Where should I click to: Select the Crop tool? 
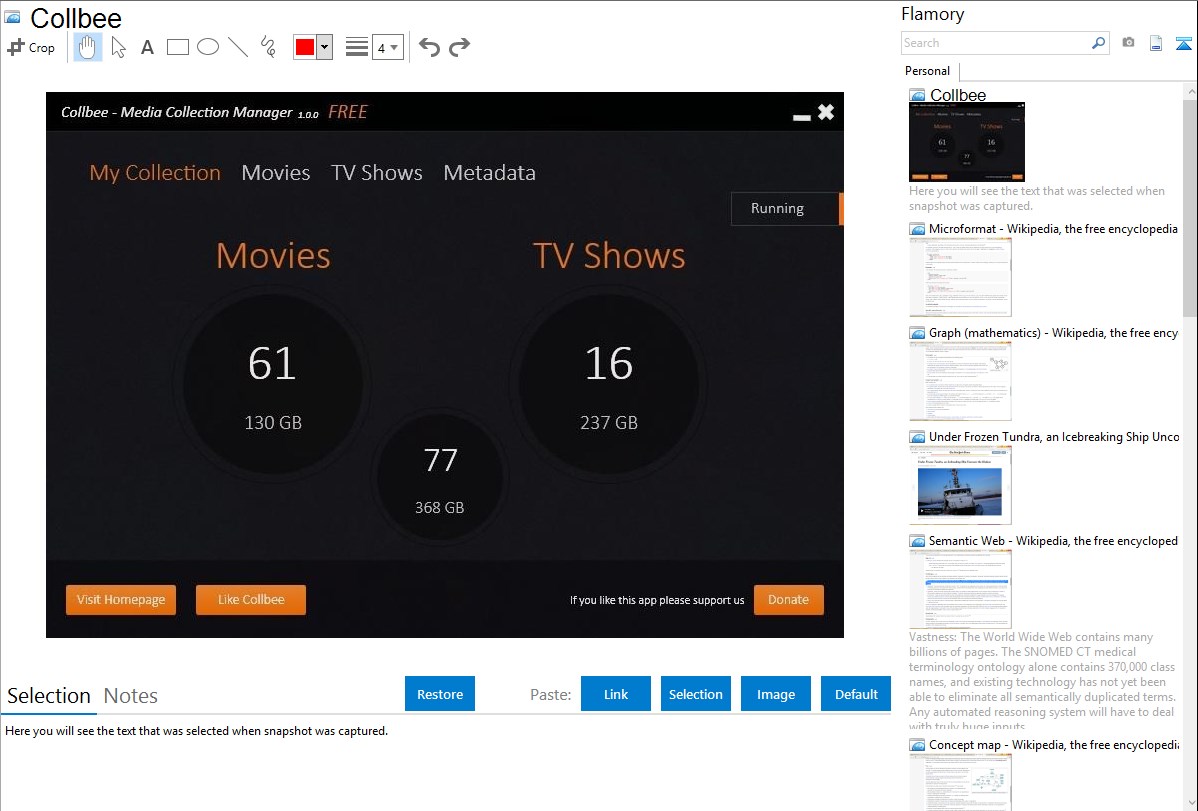pos(31,47)
